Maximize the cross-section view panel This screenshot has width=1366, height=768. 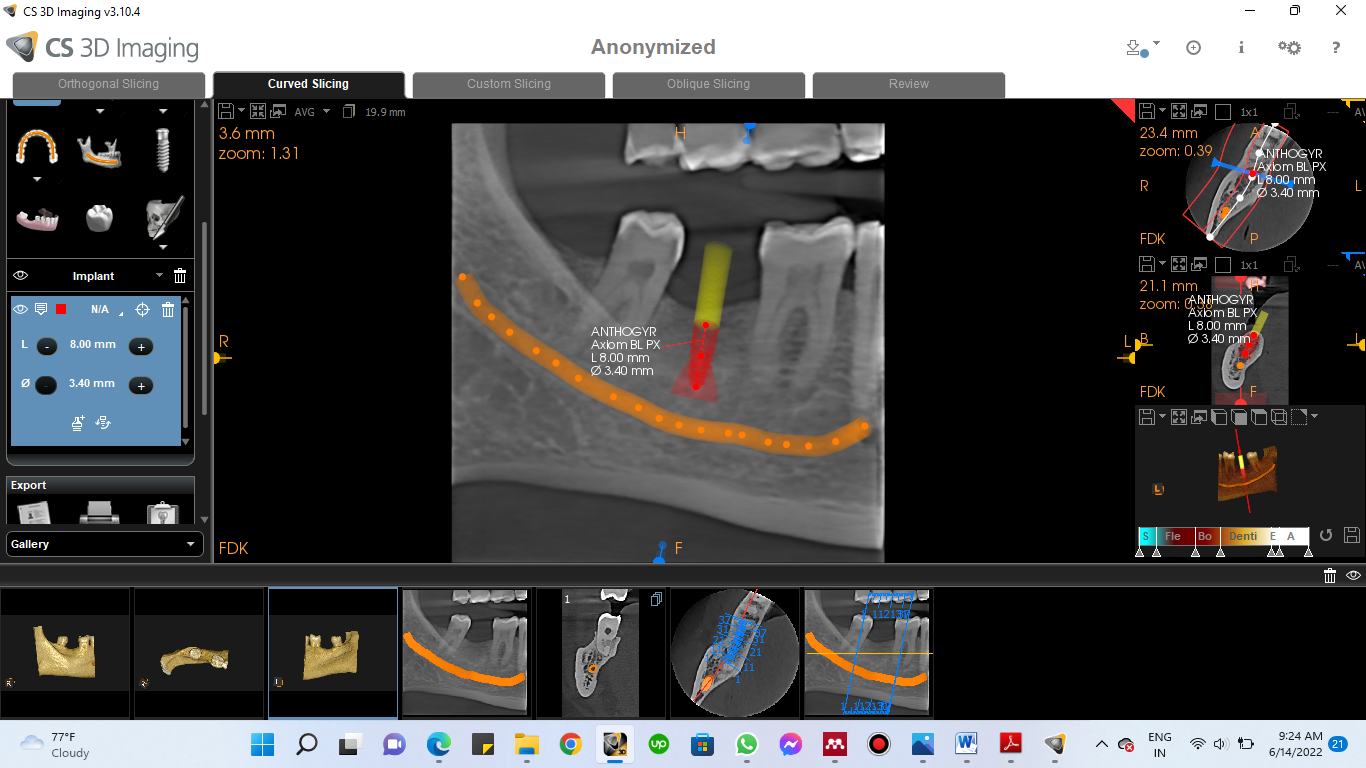point(1178,264)
